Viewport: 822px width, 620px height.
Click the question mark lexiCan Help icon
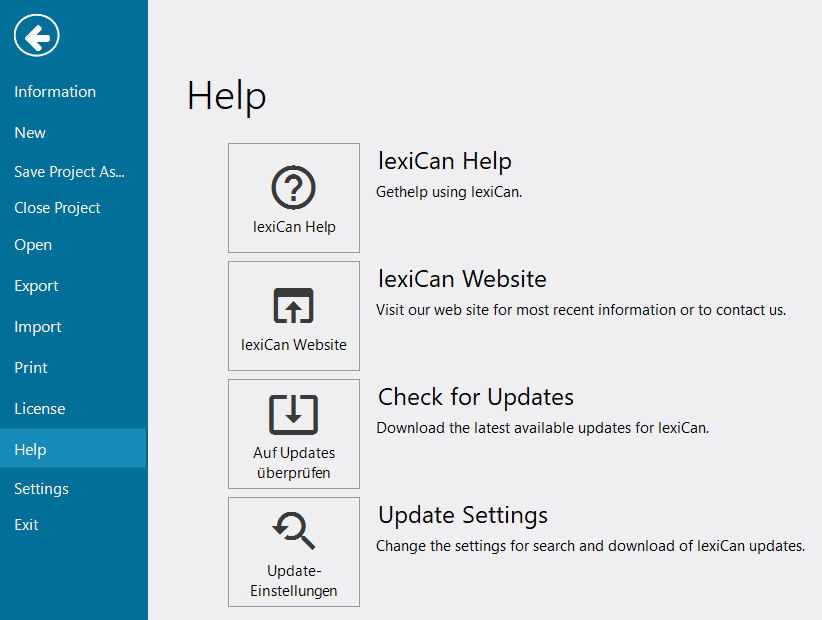pos(294,187)
